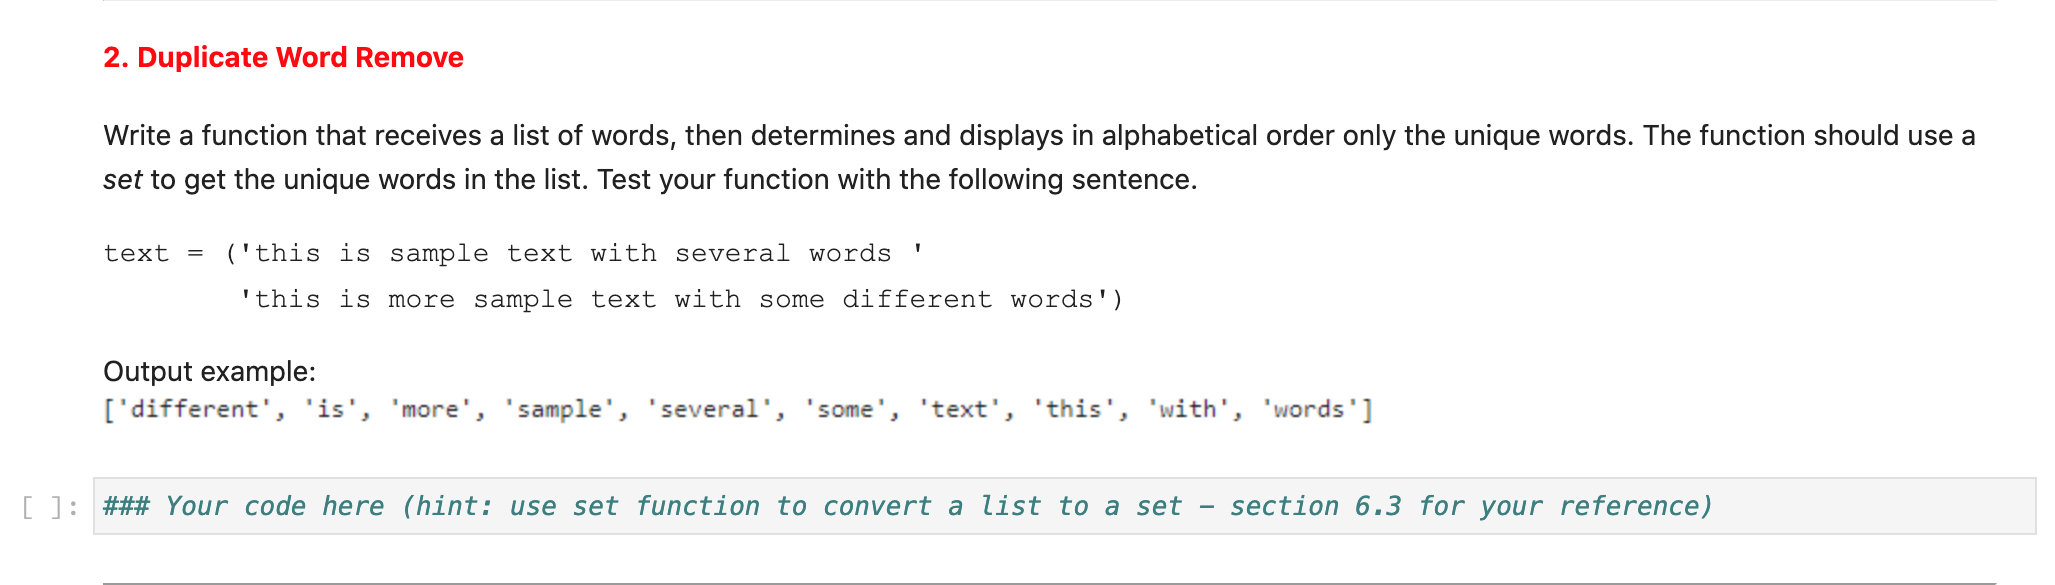The image size is (2055, 585).
Task: Click 'different' in the output example list
Action: [x=194, y=410]
